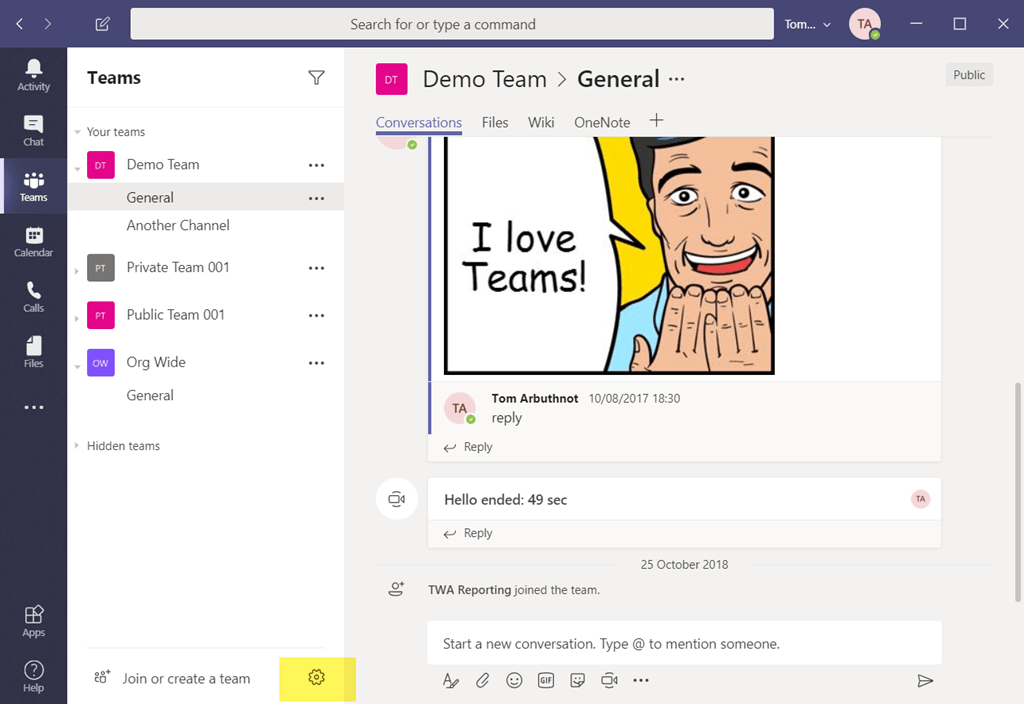Click the filter teams funnel icon
This screenshot has height=704, width=1024.
pyautogui.click(x=316, y=78)
